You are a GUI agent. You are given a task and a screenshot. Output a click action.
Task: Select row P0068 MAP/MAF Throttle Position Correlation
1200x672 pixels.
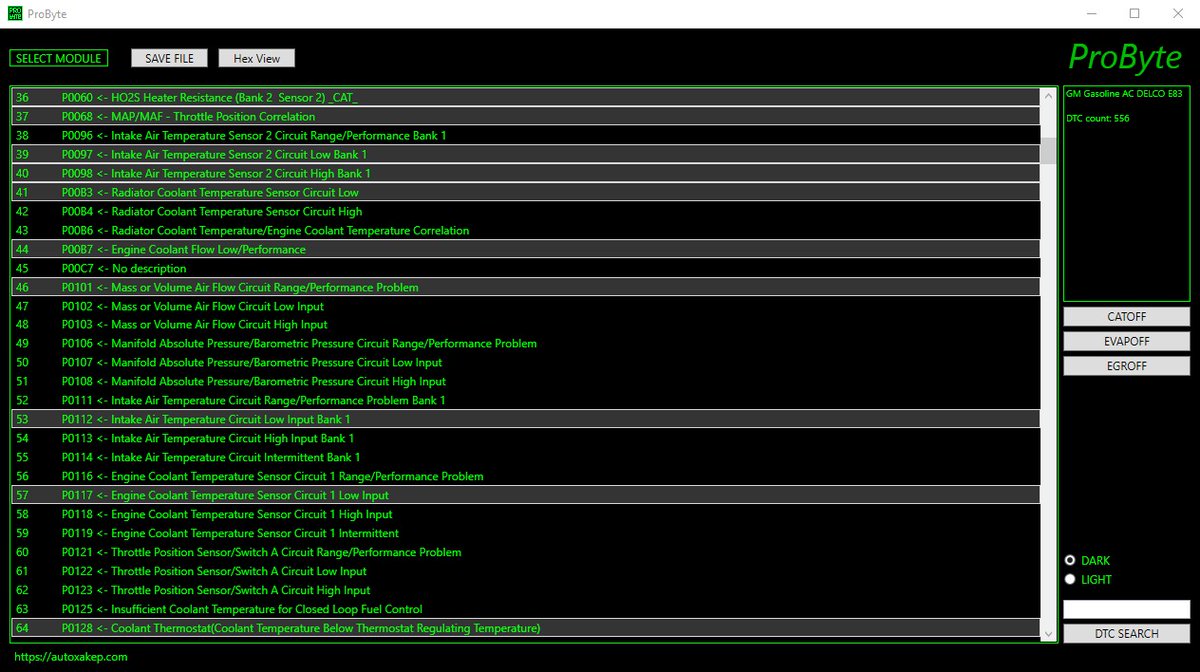click(x=526, y=116)
